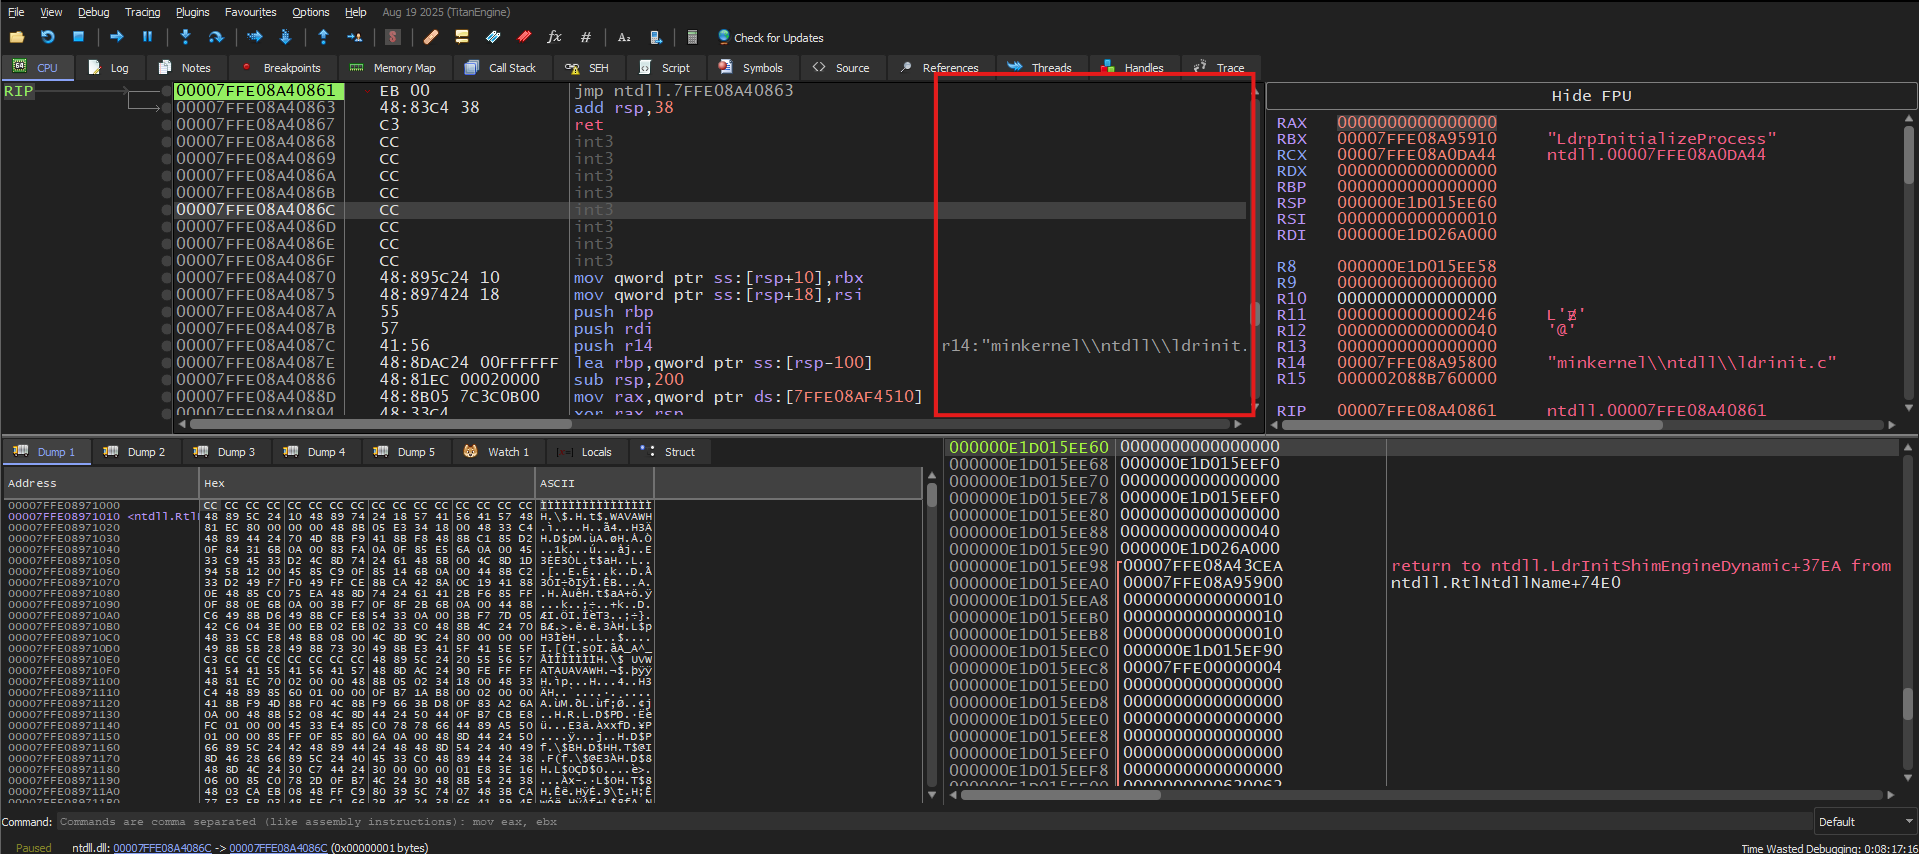Show Labels via toolbar icon
This screenshot has height=854, width=1919.
click(493, 37)
